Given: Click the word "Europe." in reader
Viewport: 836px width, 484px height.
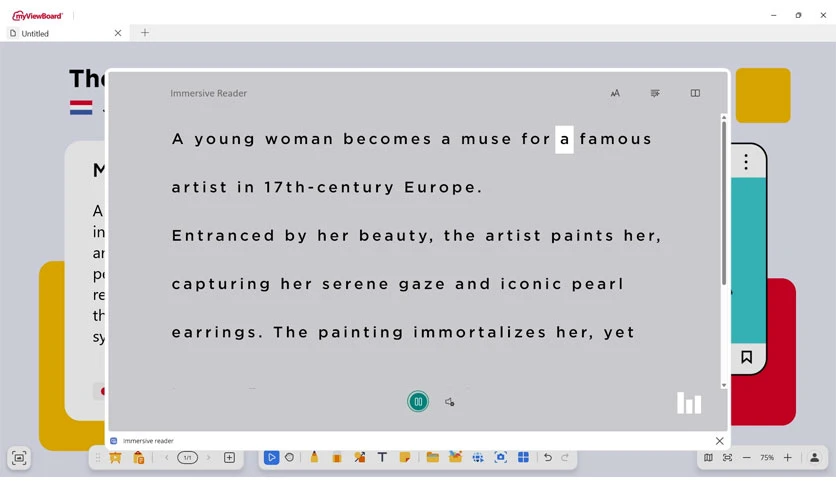Looking at the screenshot, I should pyautogui.click(x=443, y=188).
